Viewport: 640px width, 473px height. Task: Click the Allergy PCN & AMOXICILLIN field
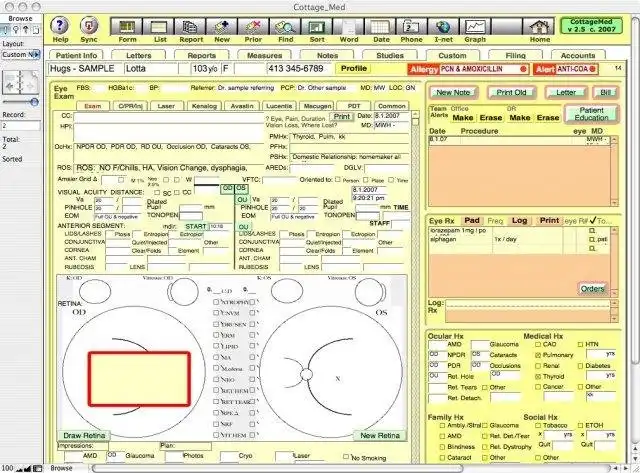point(484,69)
